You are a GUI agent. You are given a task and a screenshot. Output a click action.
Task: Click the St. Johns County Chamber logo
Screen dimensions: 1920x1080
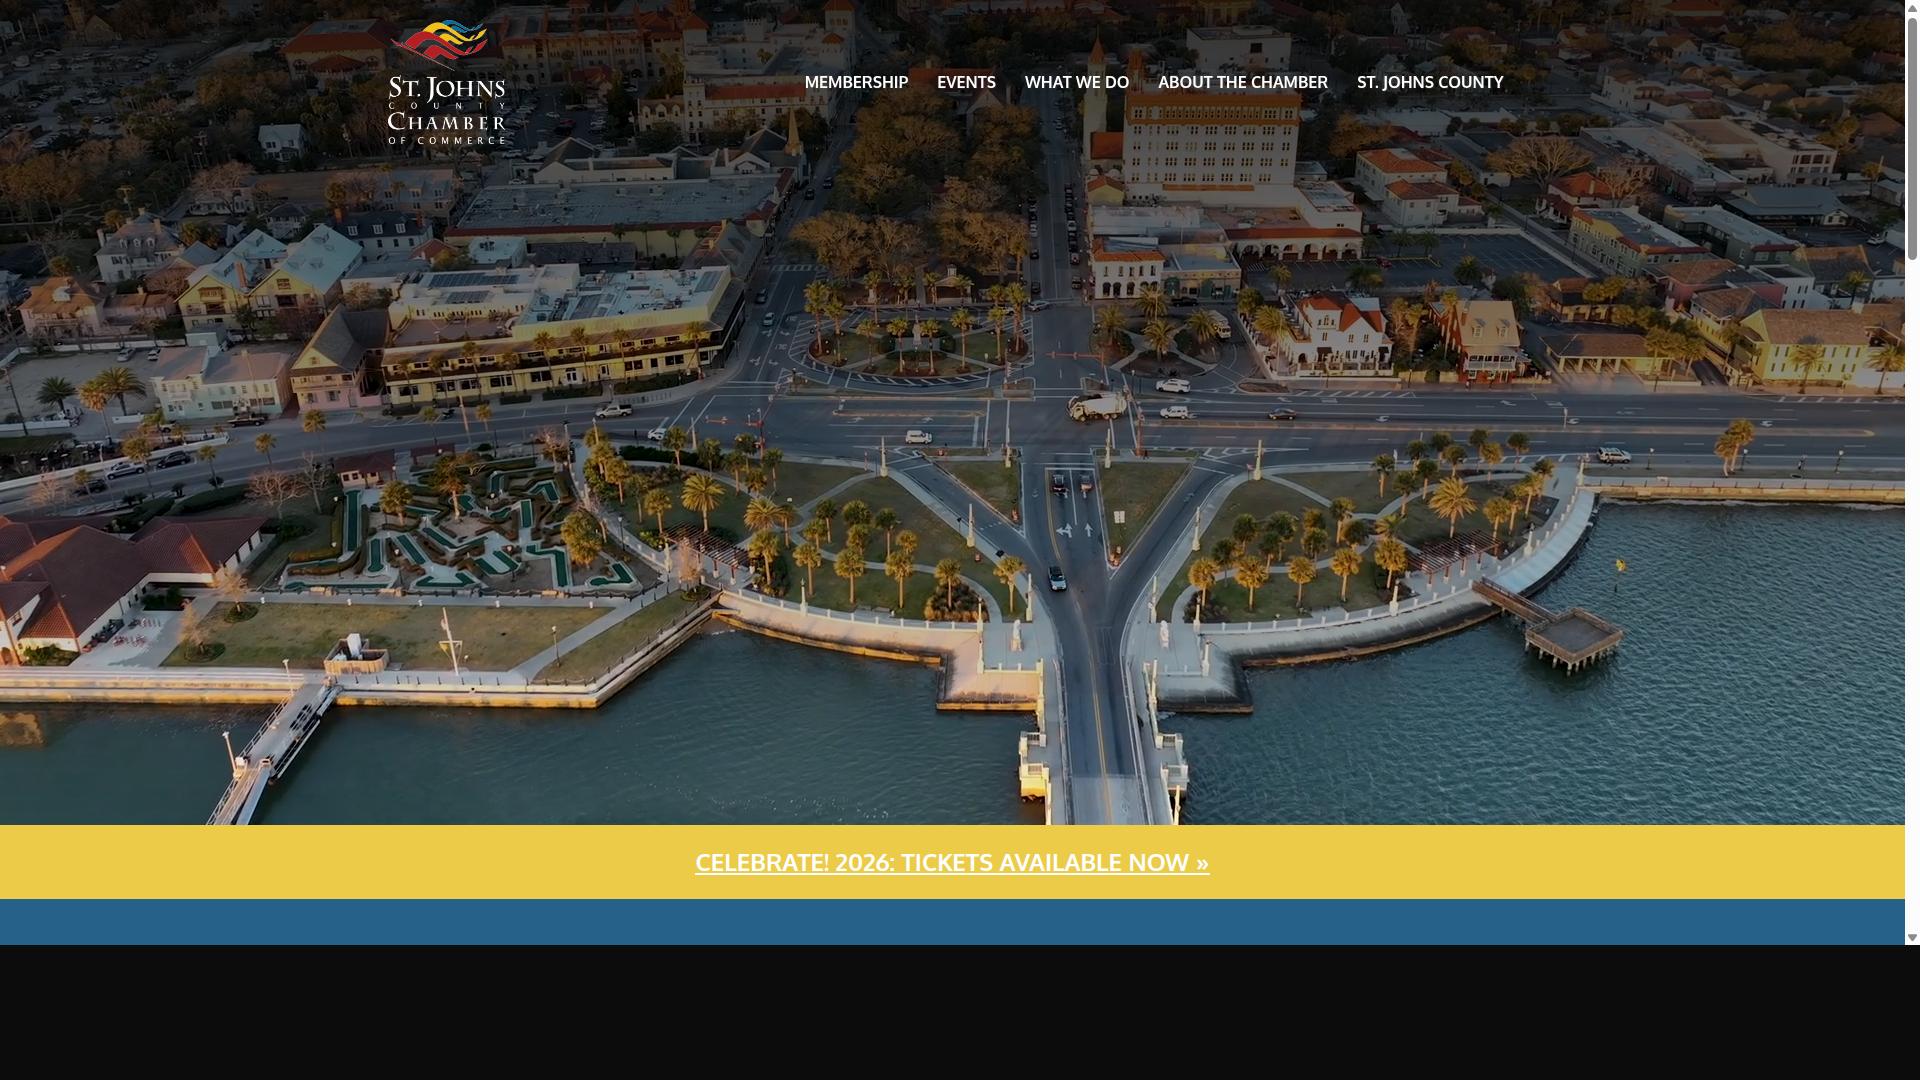pos(446,82)
